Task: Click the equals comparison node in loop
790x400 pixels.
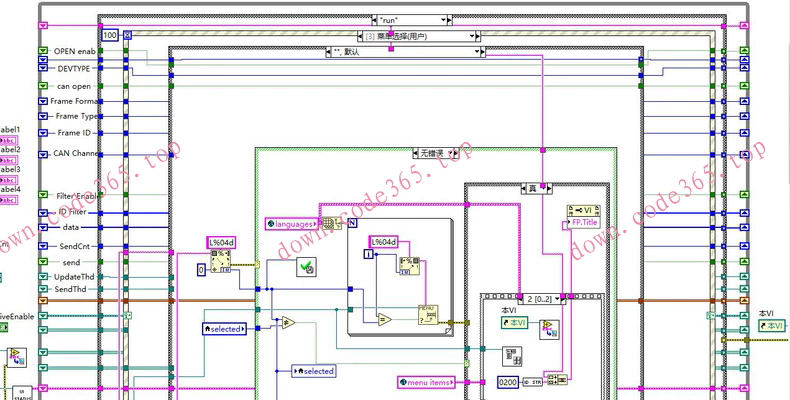Action: (384, 319)
